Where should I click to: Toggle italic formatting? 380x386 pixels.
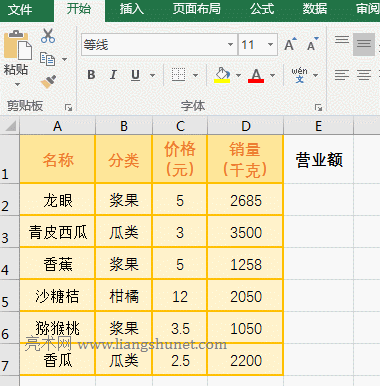click(x=113, y=75)
